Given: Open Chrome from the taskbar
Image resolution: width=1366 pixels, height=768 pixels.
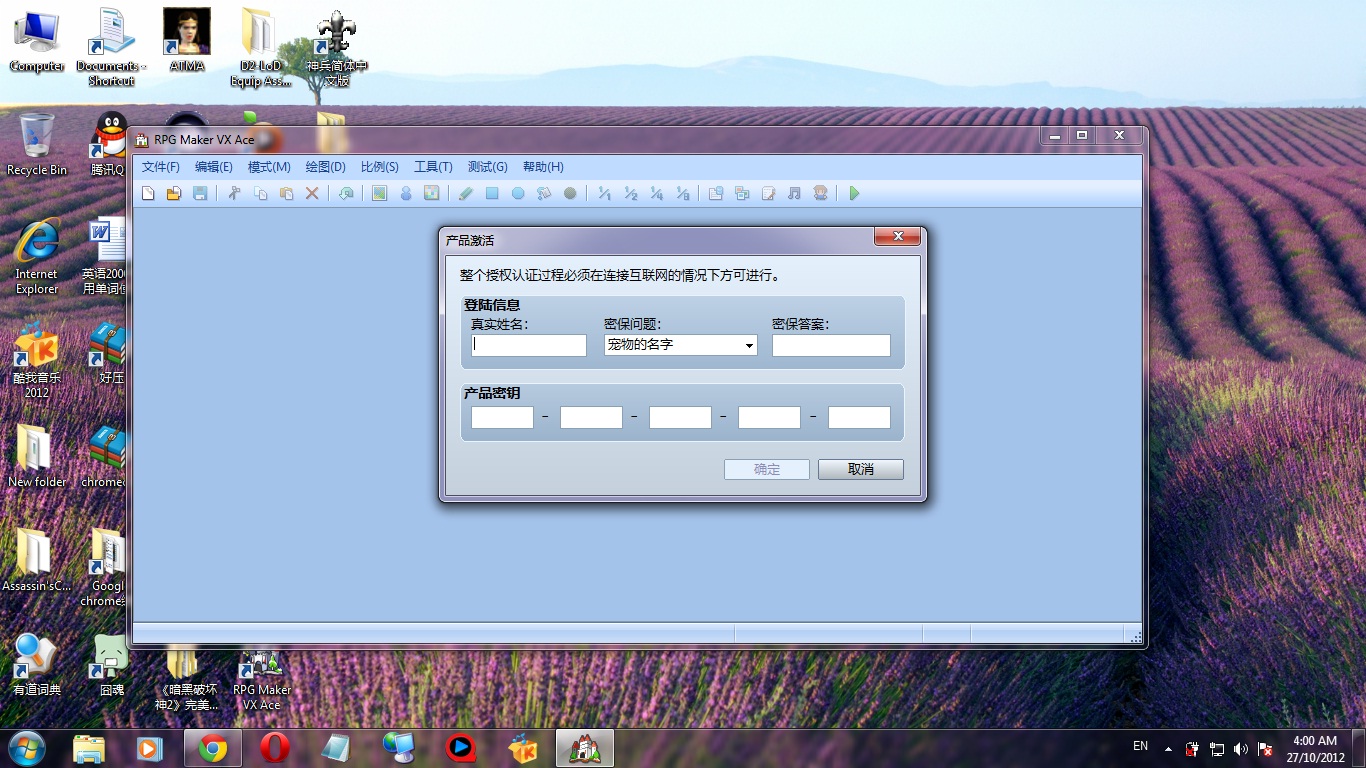Looking at the screenshot, I should pos(212,748).
